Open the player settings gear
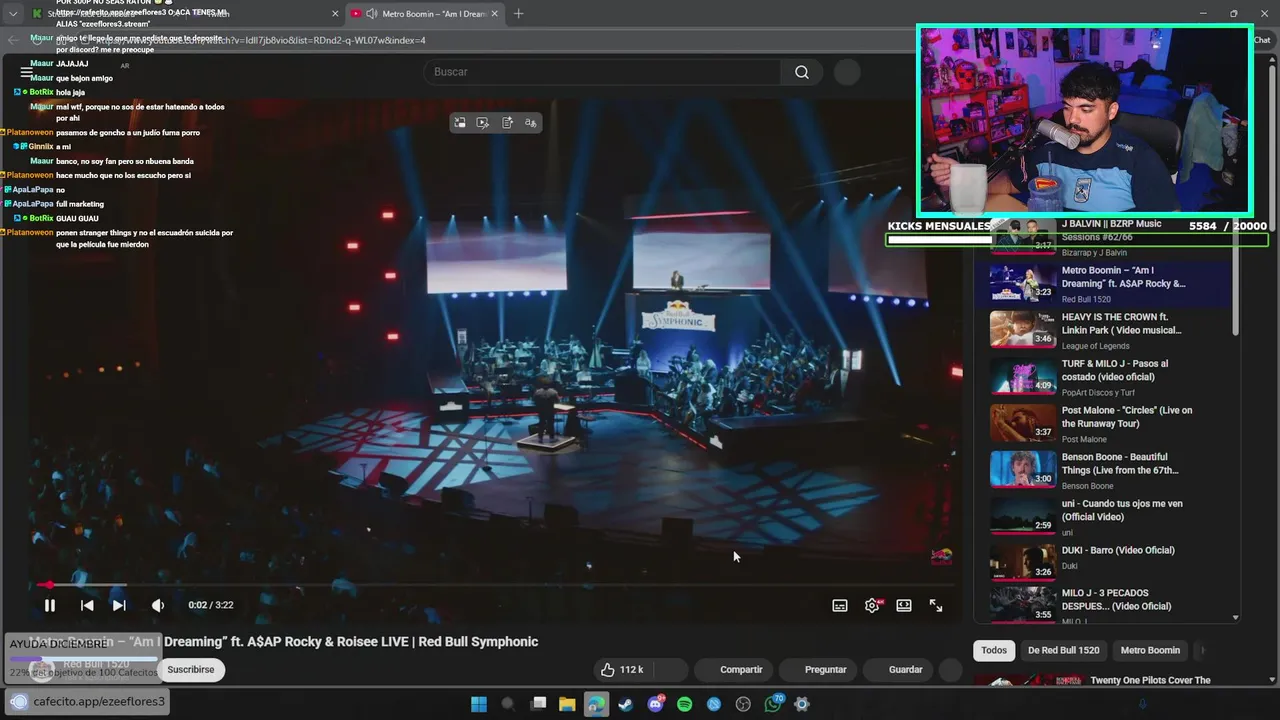Viewport: 1280px width, 720px height. pyautogui.click(x=872, y=605)
